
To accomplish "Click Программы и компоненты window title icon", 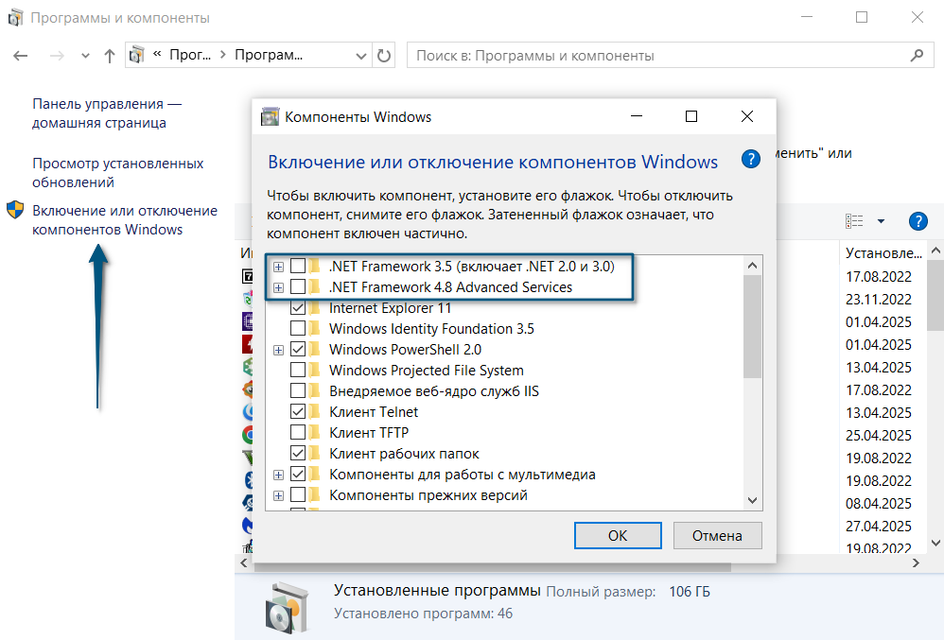I will 15,18.
